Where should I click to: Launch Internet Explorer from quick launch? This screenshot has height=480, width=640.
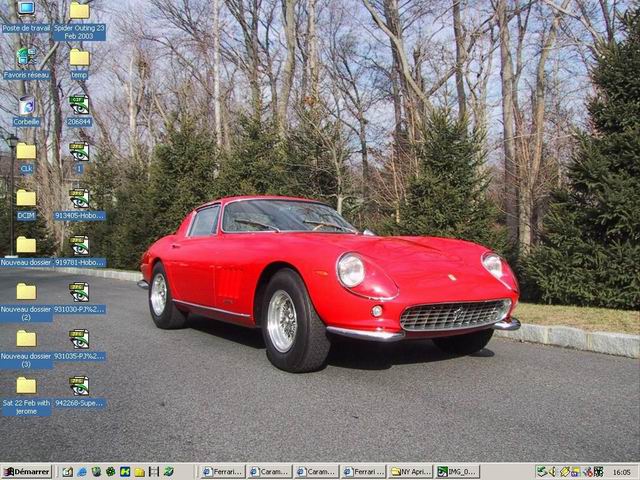pyautogui.click(x=82, y=472)
